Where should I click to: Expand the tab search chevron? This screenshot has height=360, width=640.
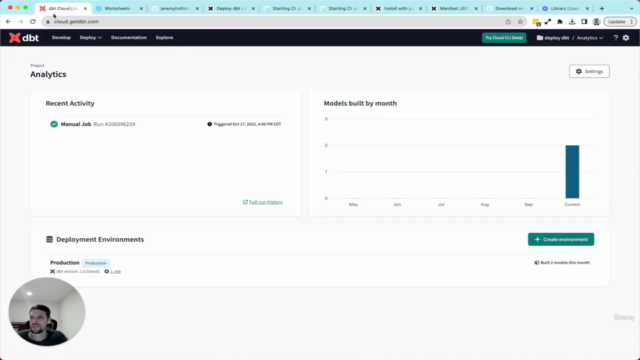pos(631,8)
